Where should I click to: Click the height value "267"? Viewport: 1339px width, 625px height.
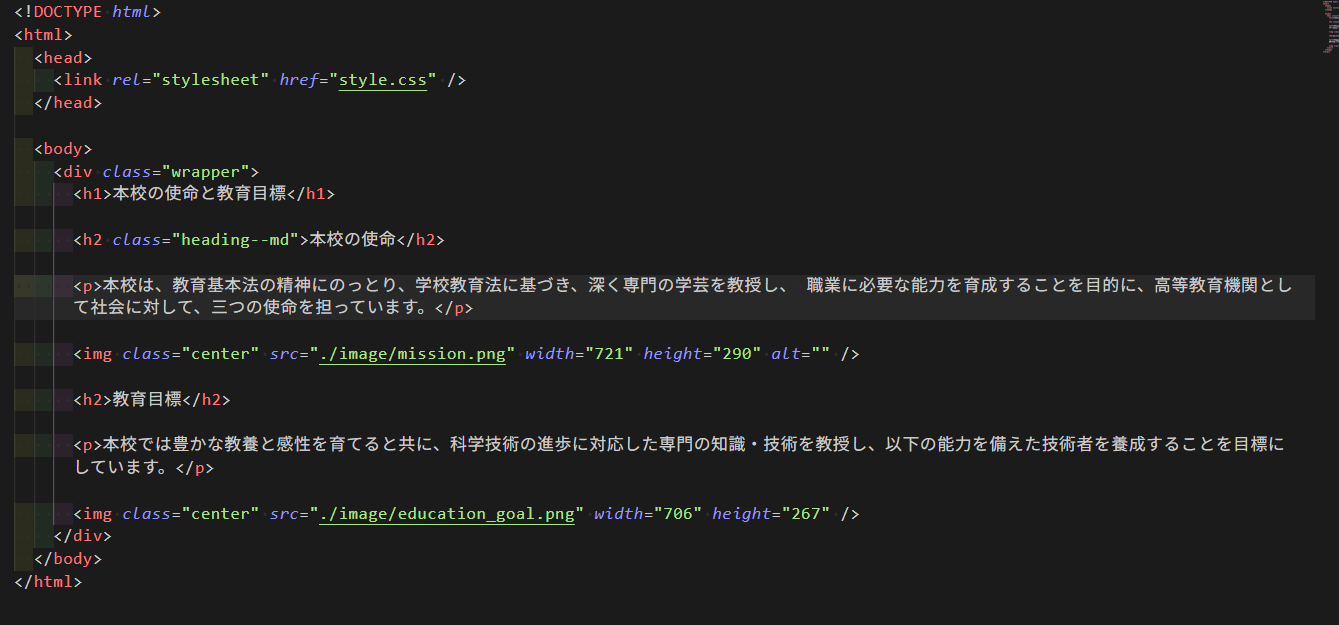(807, 514)
